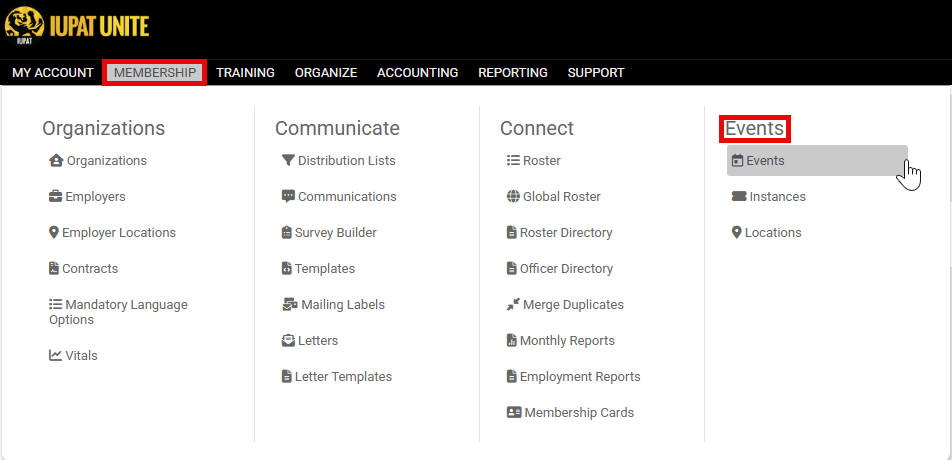Image resolution: width=952 pixels, height=460 pixels.
Task: Click the Distribution Lists funnel icon
Action: [288, 161]
